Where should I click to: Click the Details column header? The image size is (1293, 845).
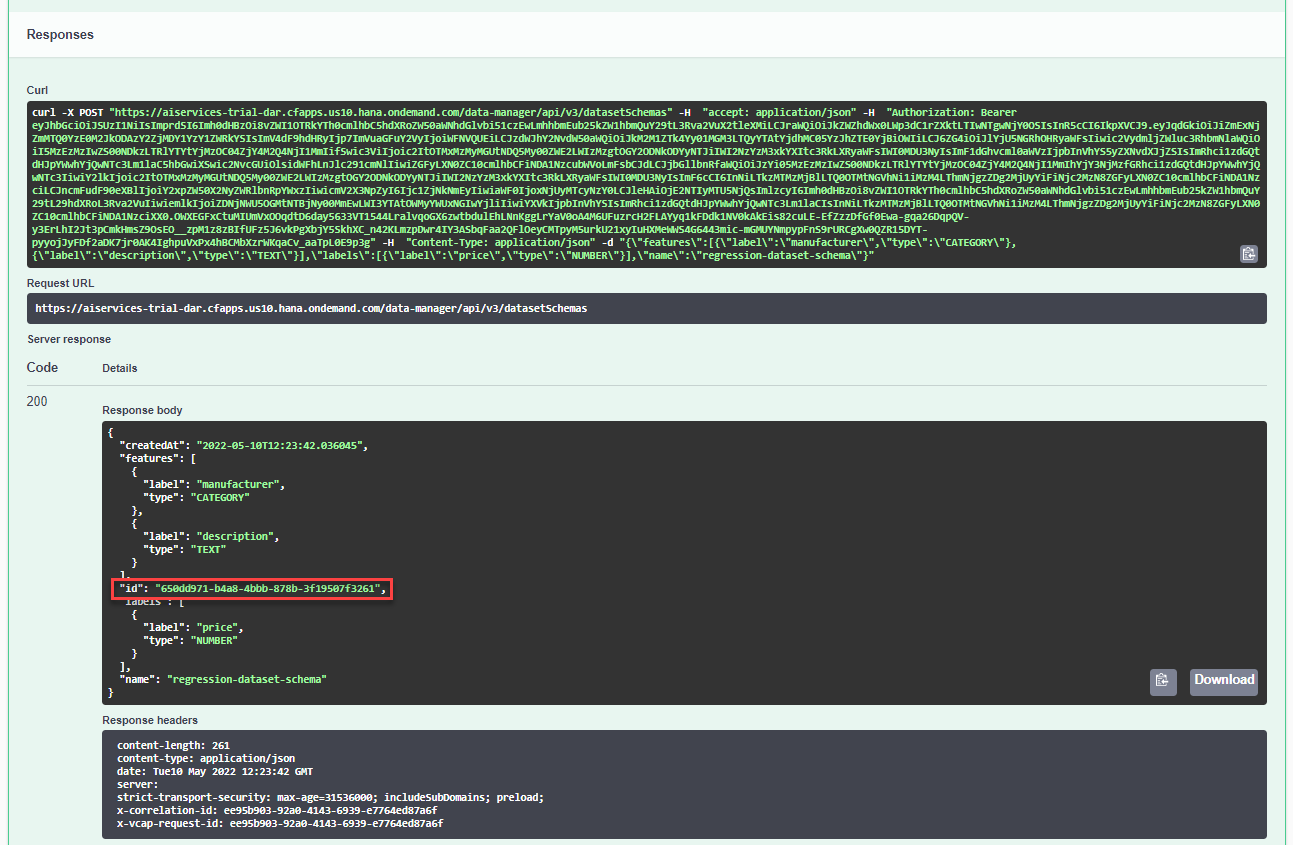(119, 368)
